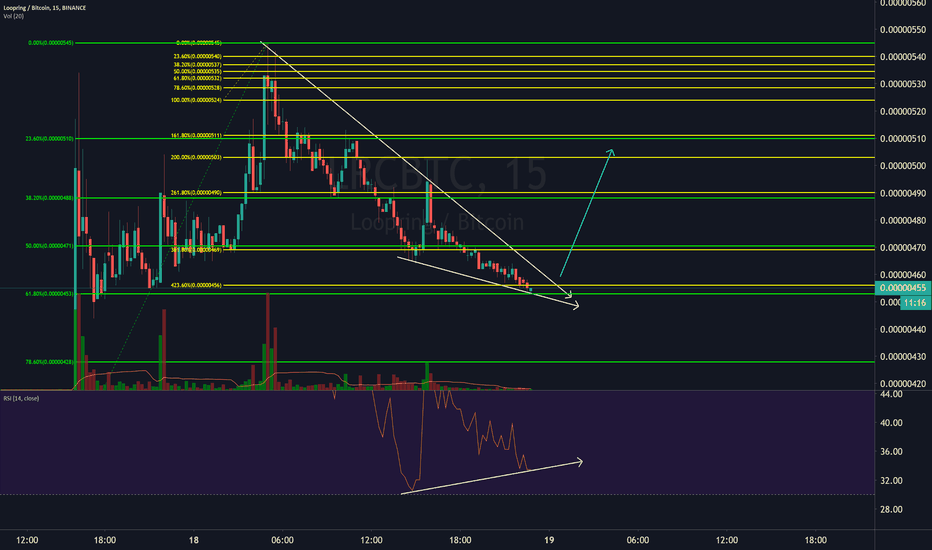The width and height of the screenshot is (932, 550).
Task: Click price axis value 0.00000510
Action: point(903,139)
